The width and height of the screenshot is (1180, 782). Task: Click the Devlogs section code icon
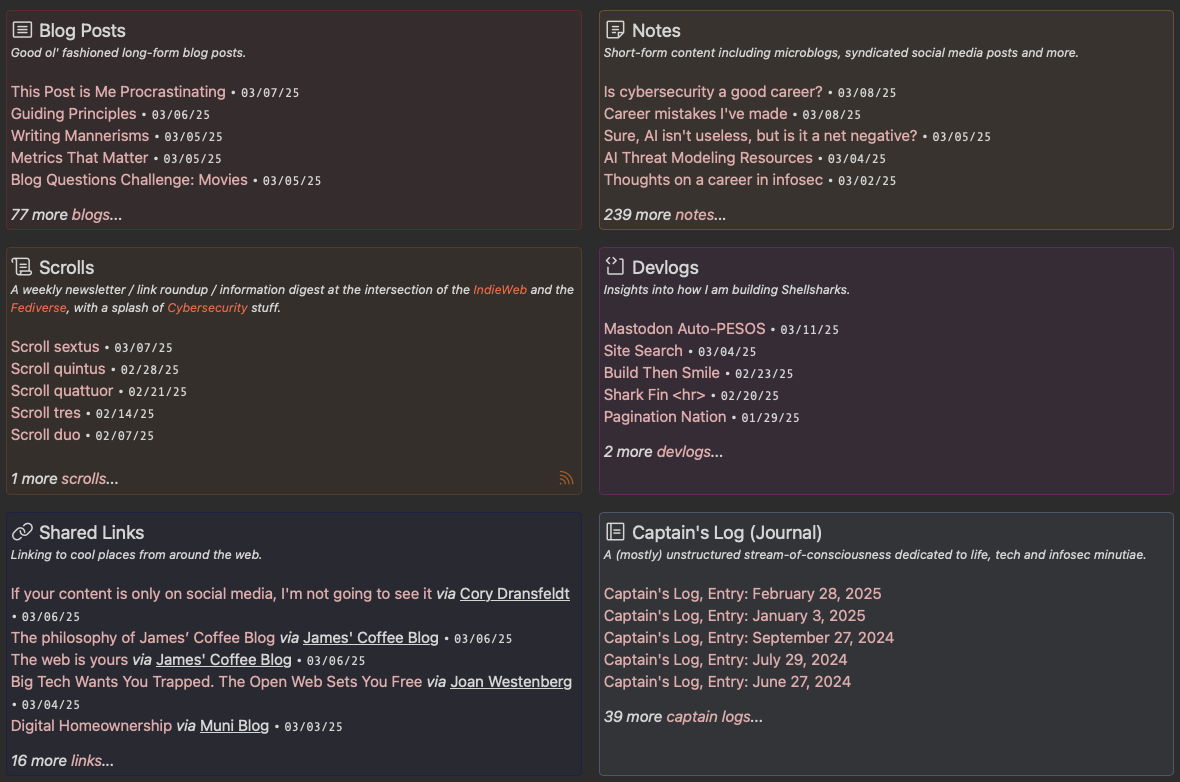point(615,266)
